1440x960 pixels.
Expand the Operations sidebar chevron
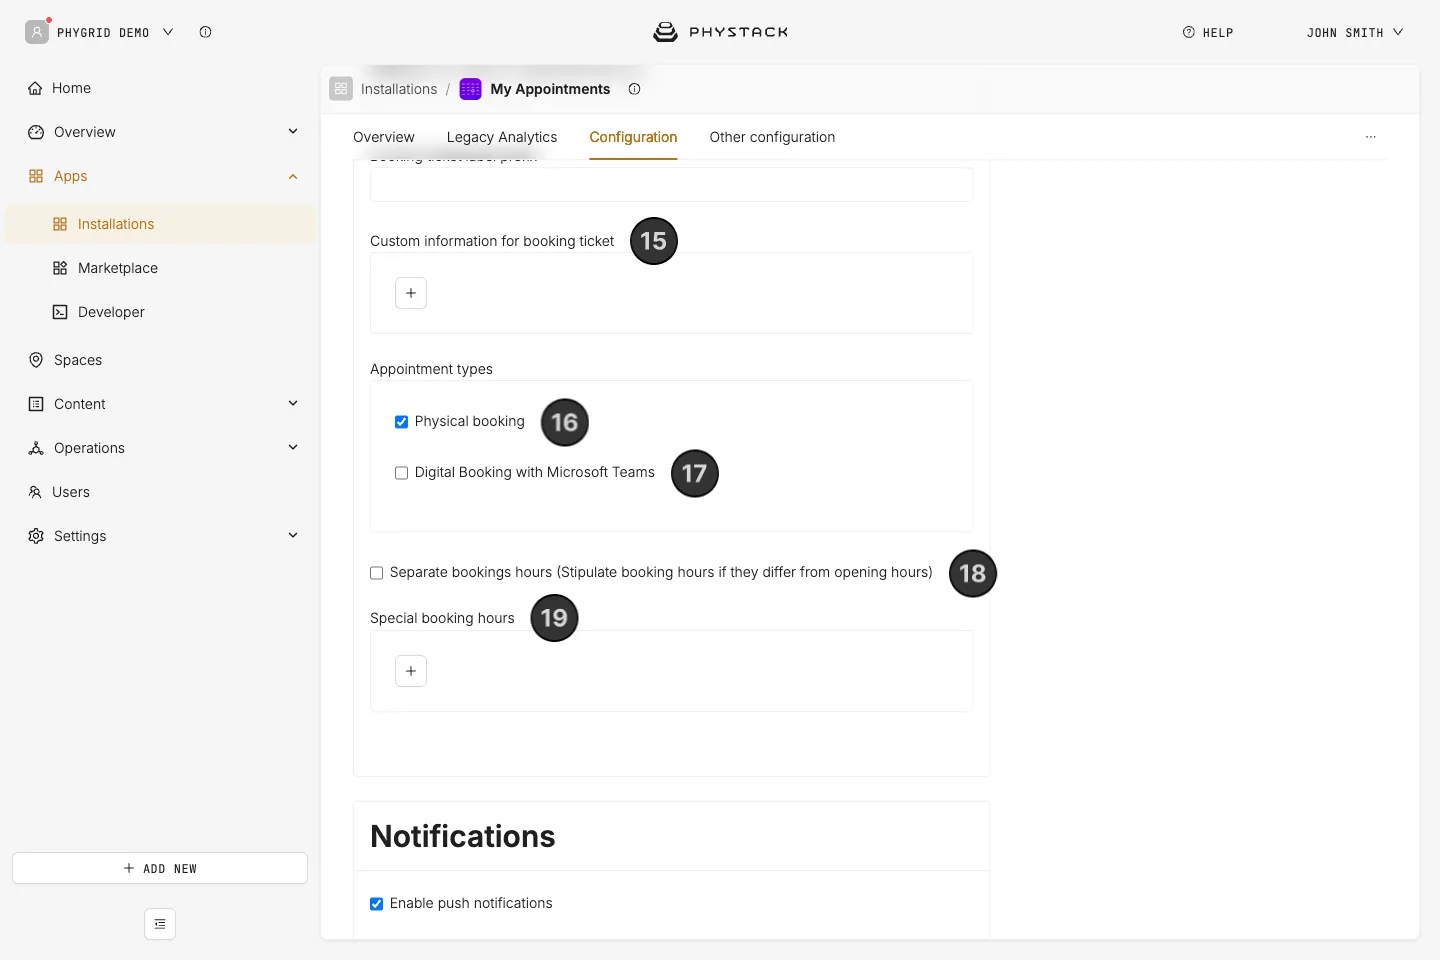293,447
